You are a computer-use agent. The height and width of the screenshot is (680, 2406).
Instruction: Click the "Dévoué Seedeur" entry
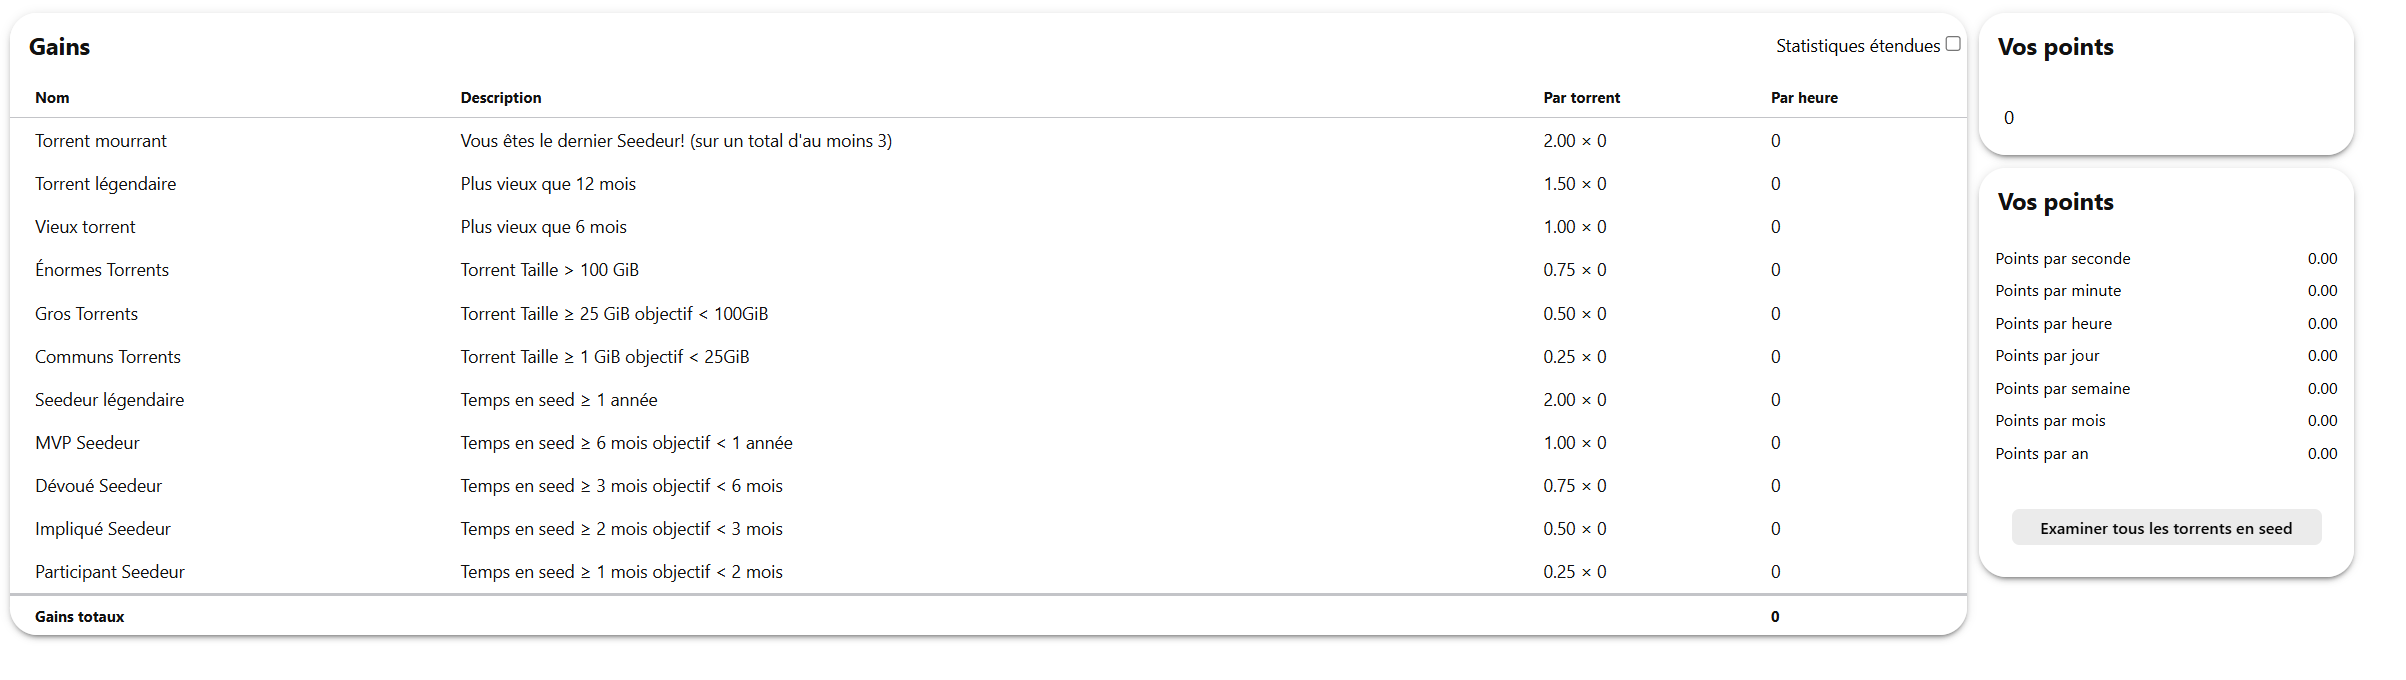[98, 486]
